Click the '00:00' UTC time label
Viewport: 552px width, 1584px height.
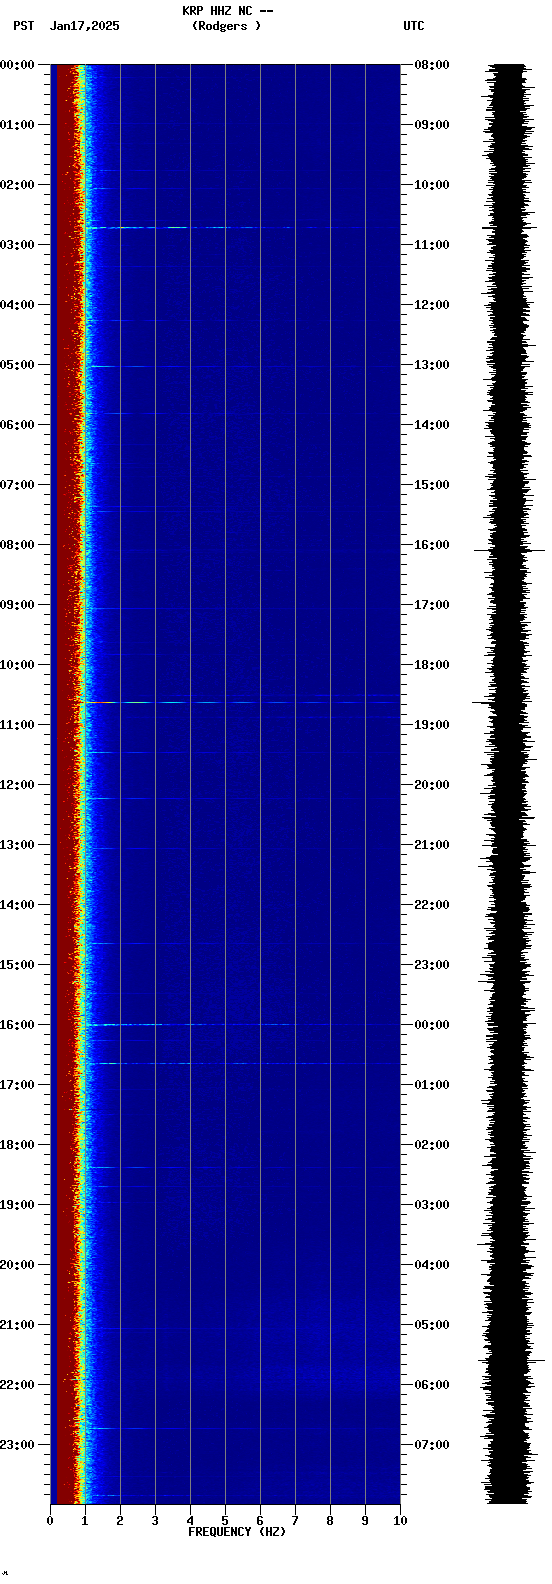(x=432, y=1025)
